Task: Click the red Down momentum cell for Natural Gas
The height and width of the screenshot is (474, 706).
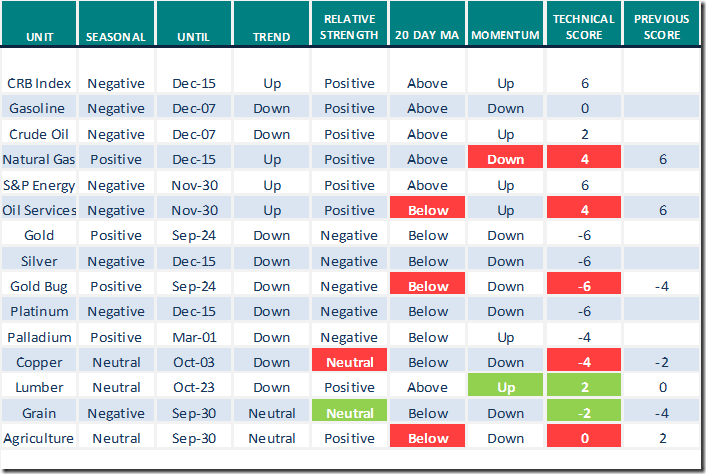Action: point(506,160)
